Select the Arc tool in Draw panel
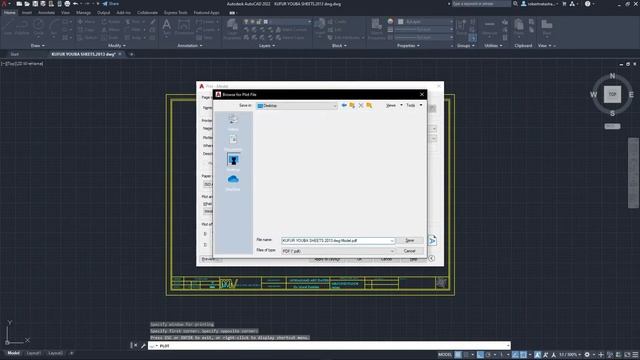This screenshot has width=640, height=360. [x=54, y=27]
